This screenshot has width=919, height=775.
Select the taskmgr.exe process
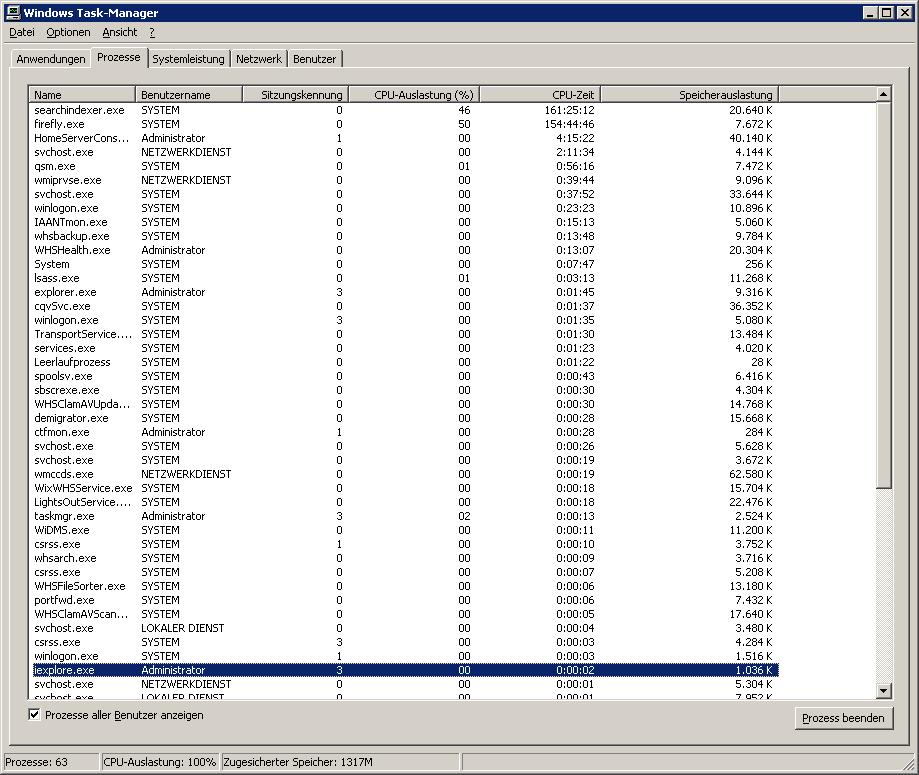pos(406,516)
